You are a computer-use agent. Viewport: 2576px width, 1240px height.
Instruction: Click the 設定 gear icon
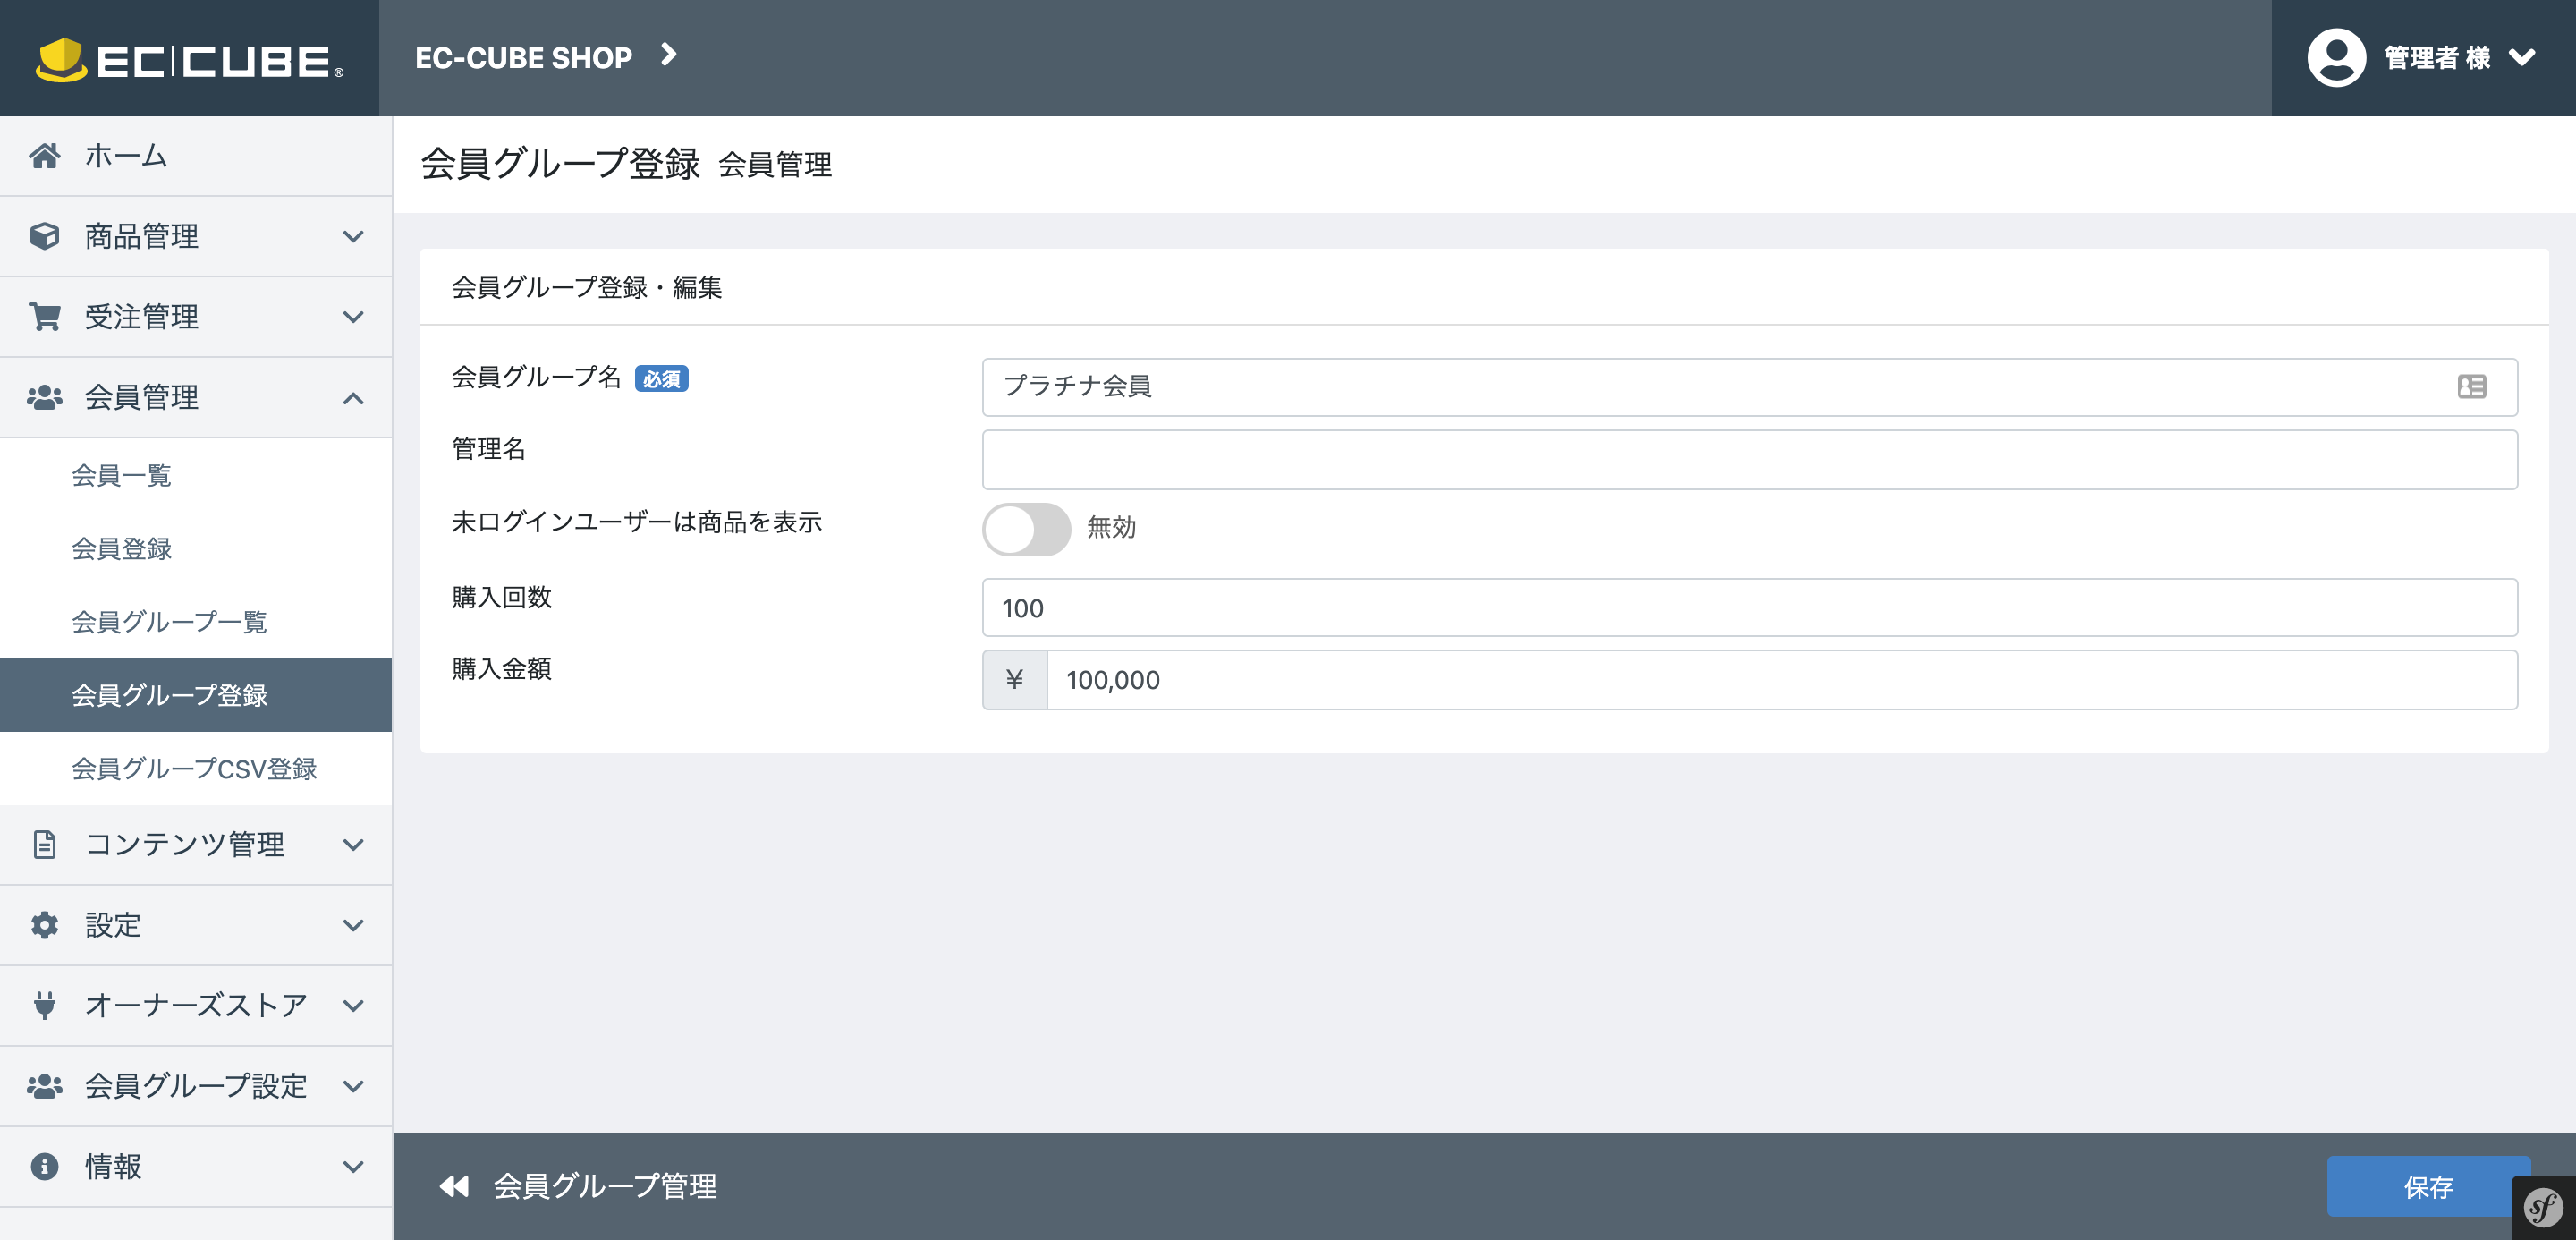44,925
